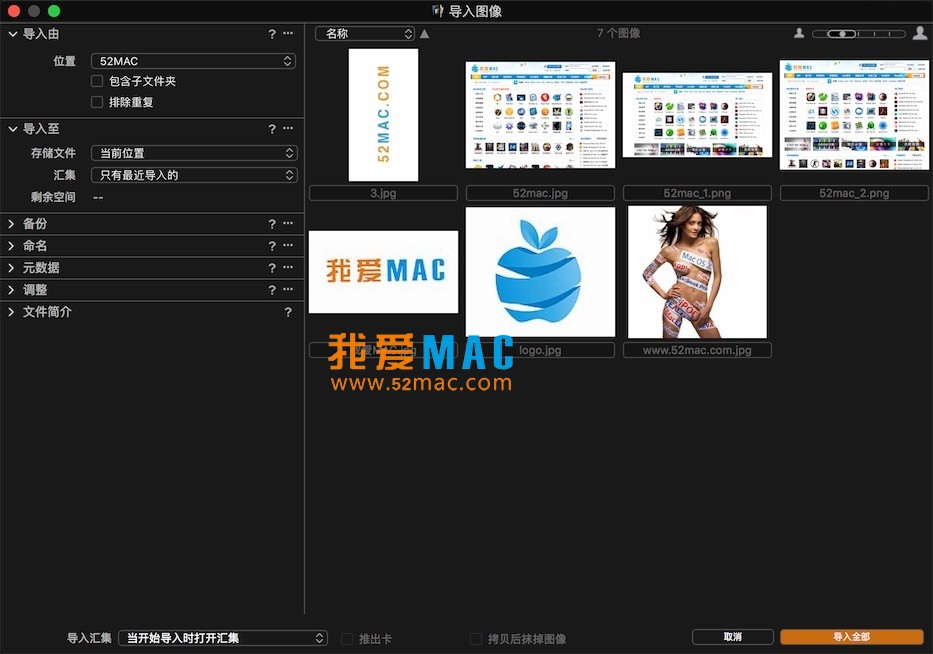Click the 52mac_1.png filename label
The height and width of the screenshot is (654, 933).
[x=697, y=193]
